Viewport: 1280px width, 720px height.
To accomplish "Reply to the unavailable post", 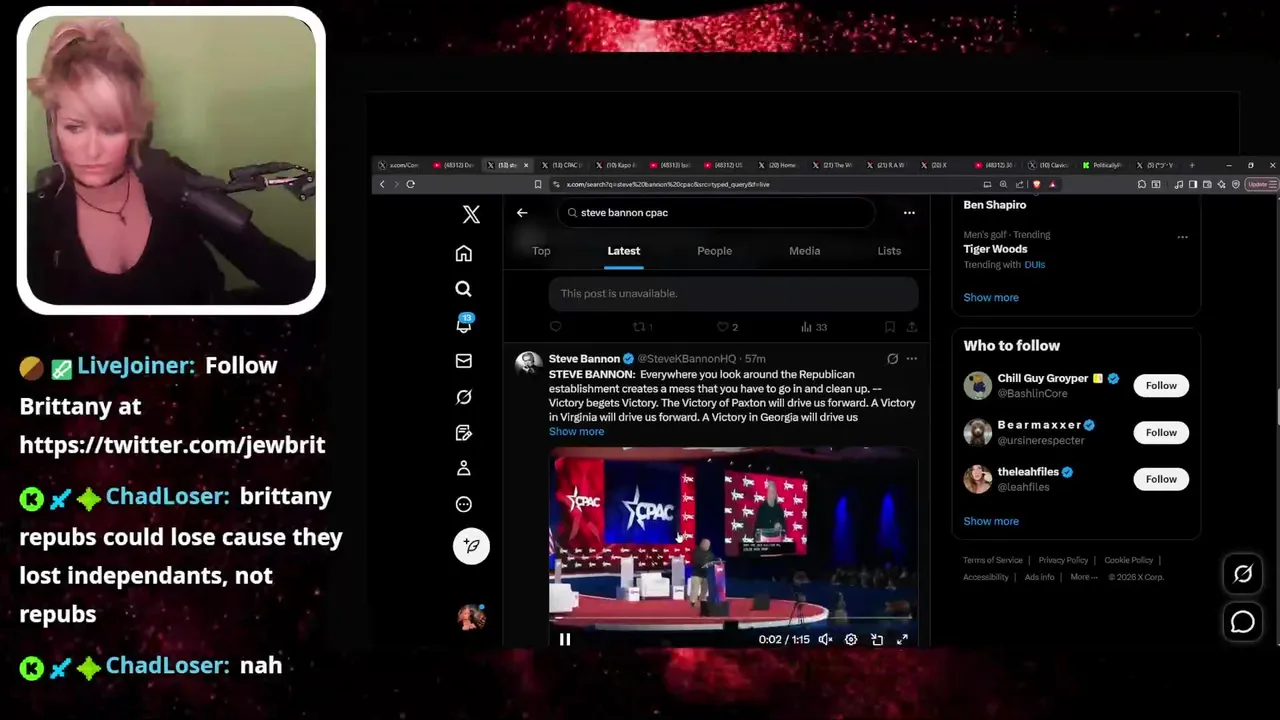I will point(556,327).
